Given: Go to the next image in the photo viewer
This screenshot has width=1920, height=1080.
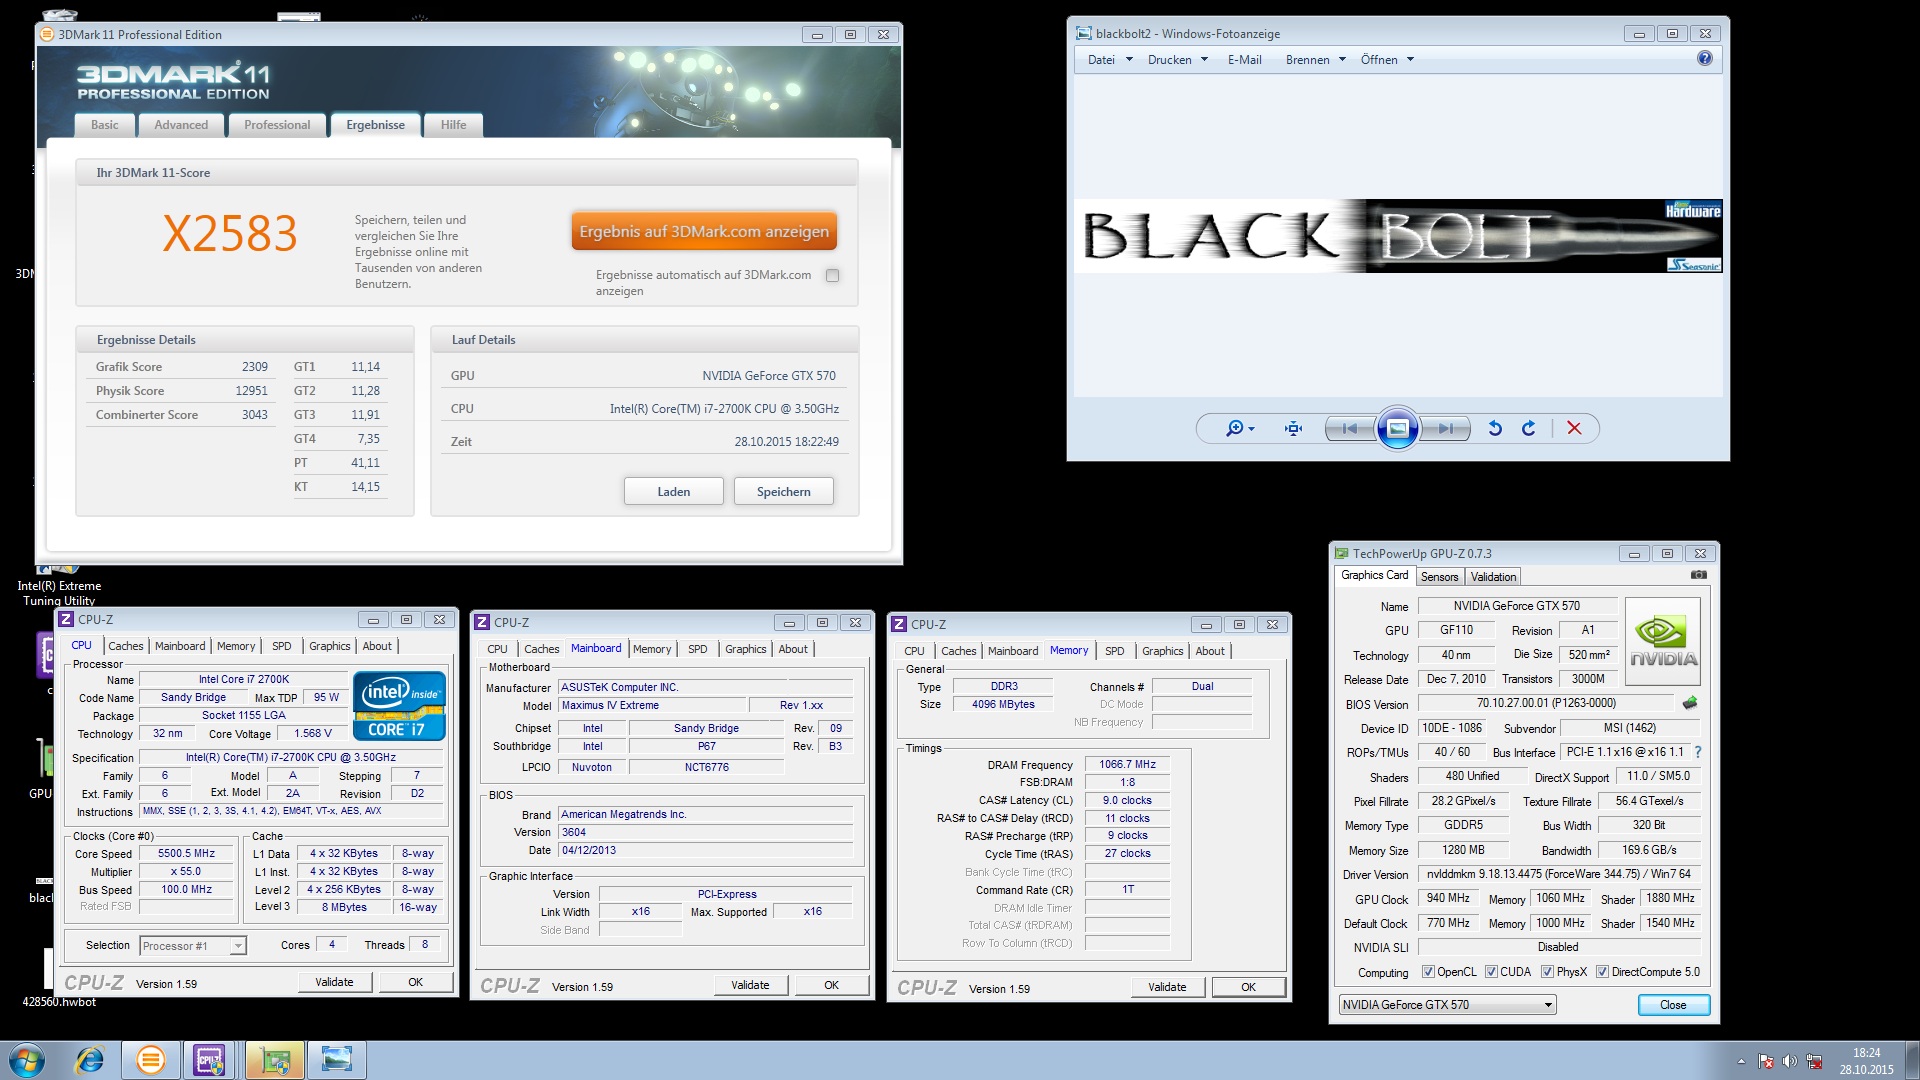Looking at the screenshot, I should (x=1446, y=428).
